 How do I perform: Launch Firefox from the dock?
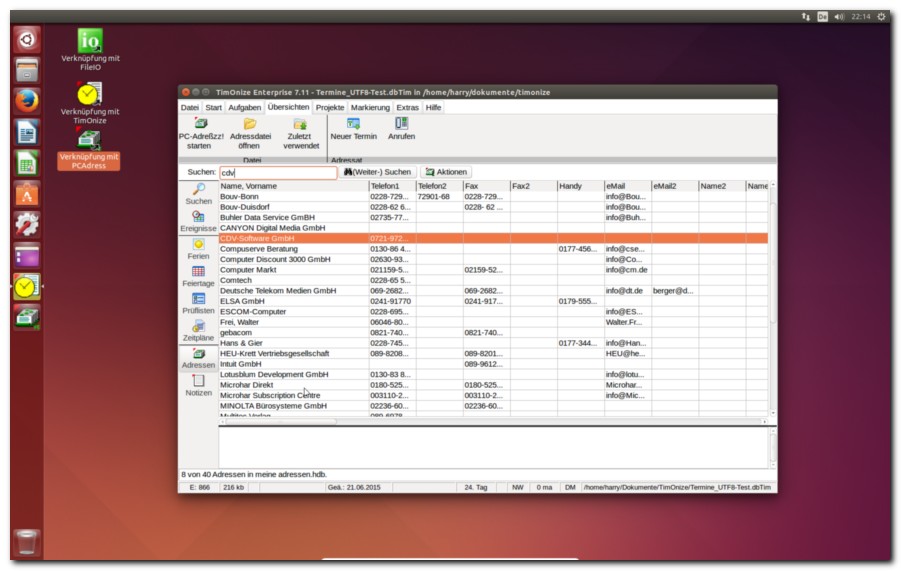(x=26, y=101)
